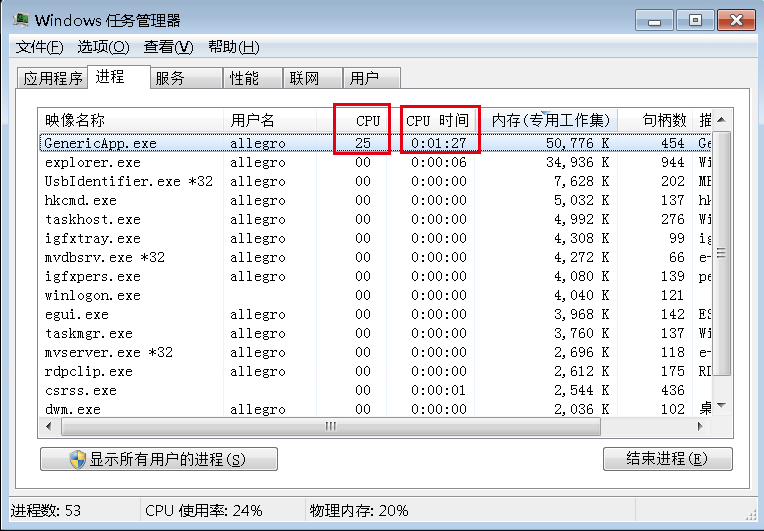The width and height of the screenshot is (764, 531).
Task: Click the horizontal scrollbar thumb
Action: tap(331, 427)
